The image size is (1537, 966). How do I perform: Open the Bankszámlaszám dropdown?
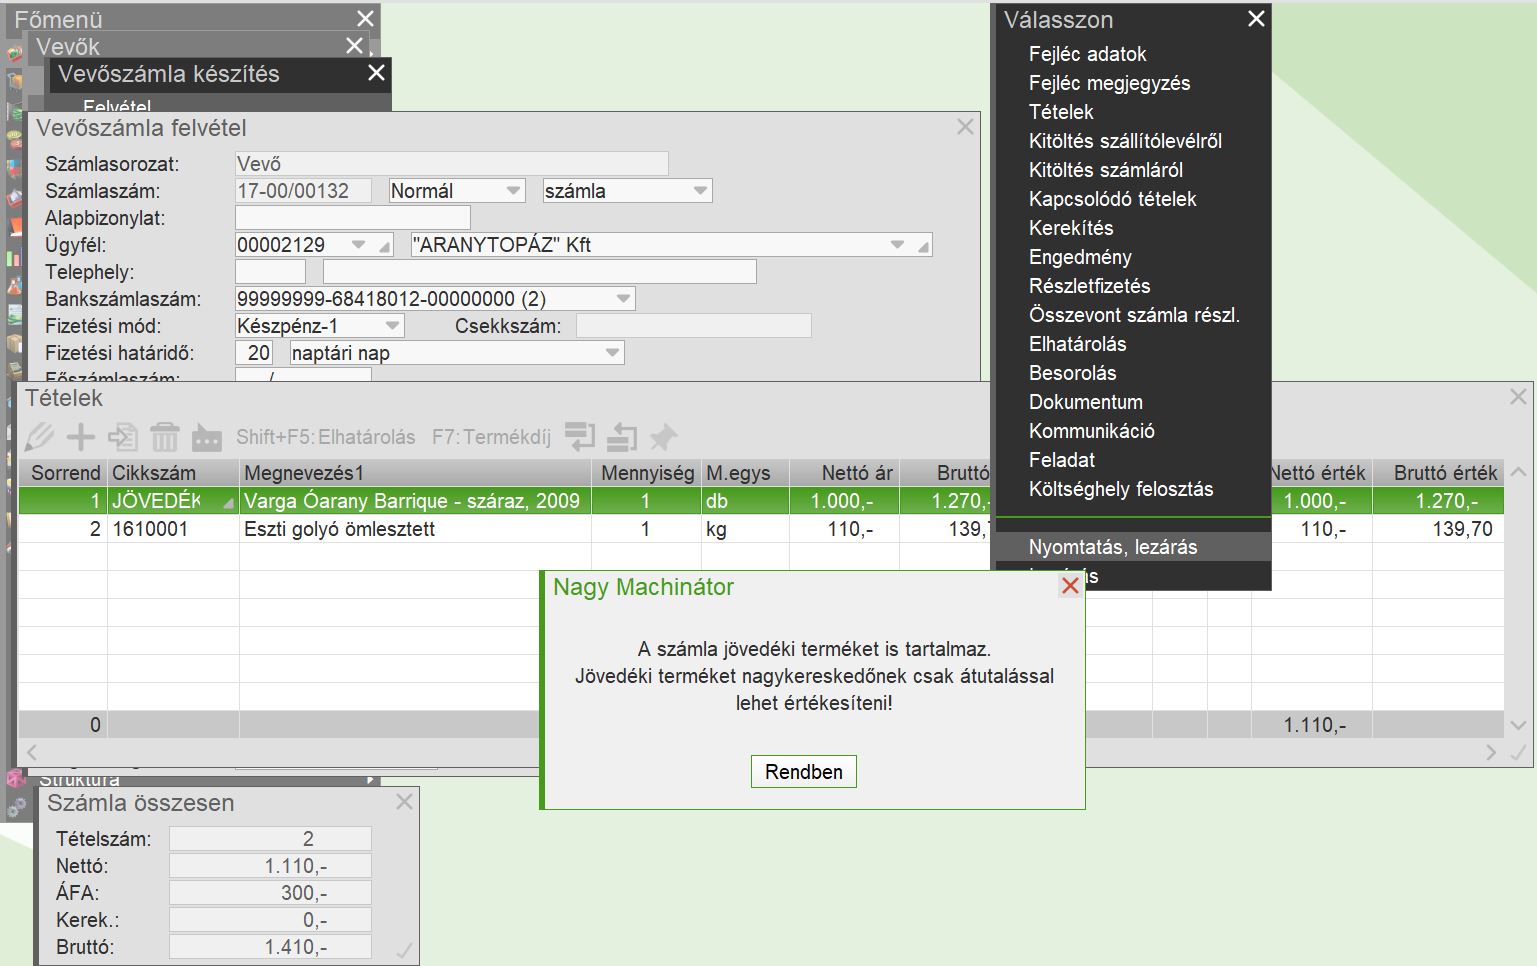(624, 298)
